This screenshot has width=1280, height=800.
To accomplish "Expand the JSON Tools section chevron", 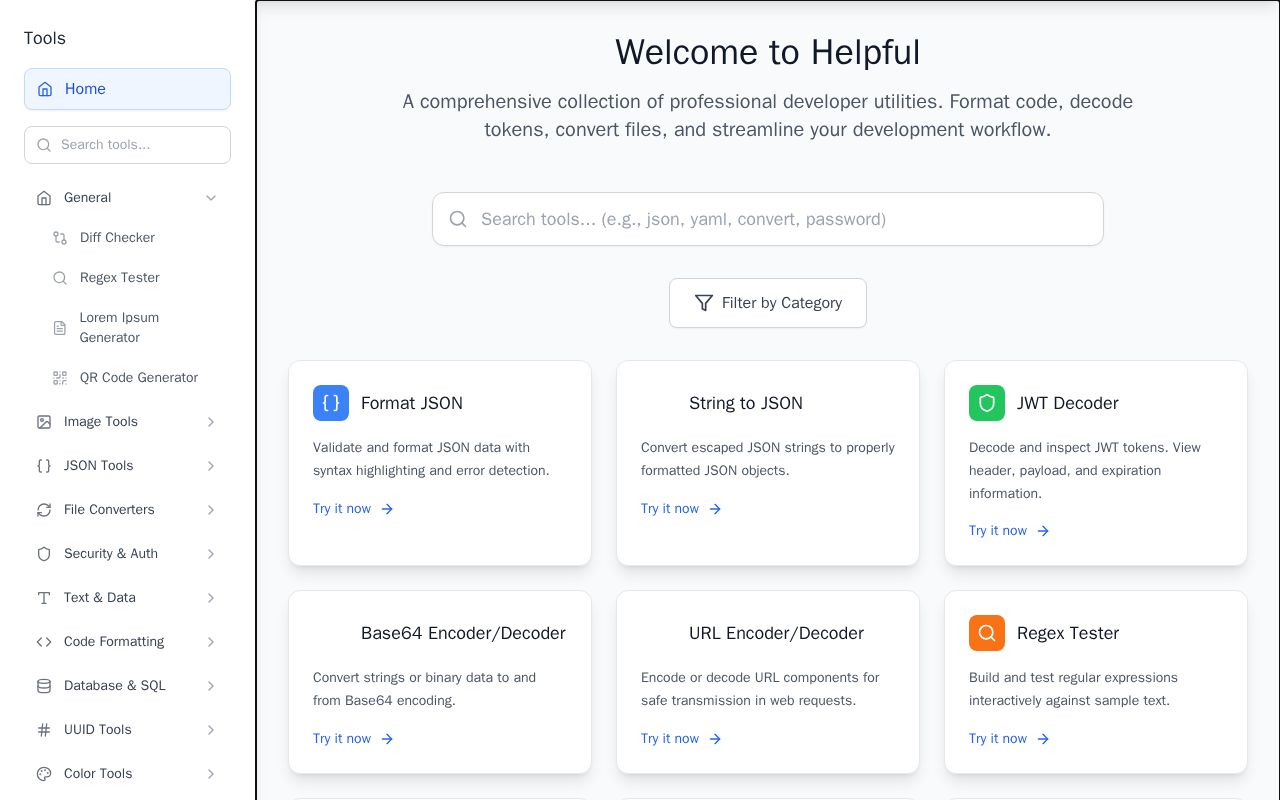I will tap(211, 466).
